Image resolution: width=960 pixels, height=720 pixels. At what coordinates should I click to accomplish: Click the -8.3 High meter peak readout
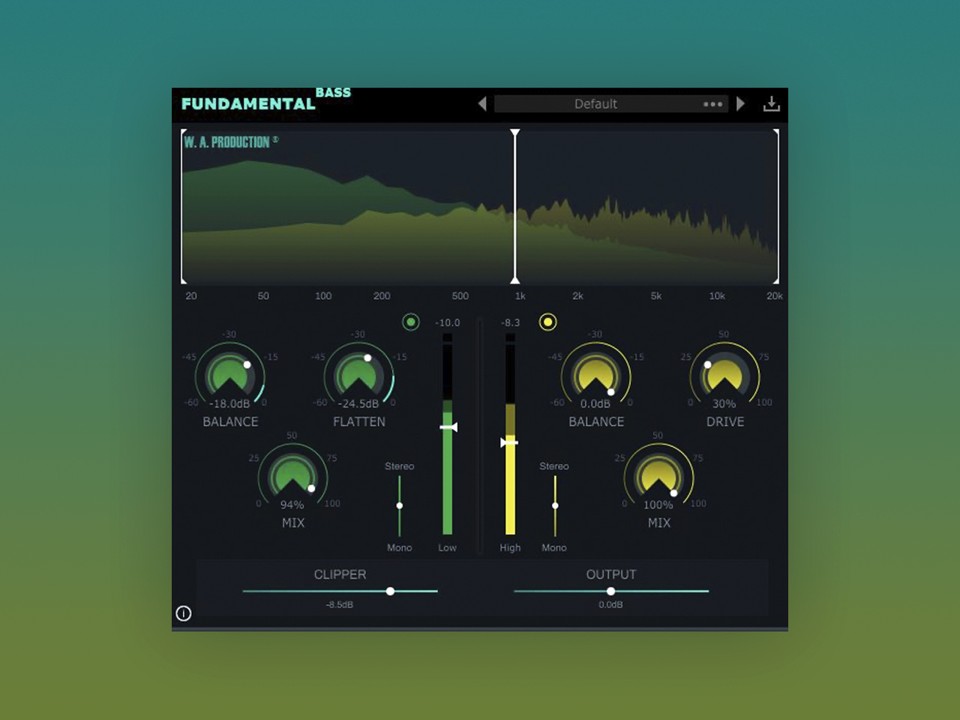point(510,322)
